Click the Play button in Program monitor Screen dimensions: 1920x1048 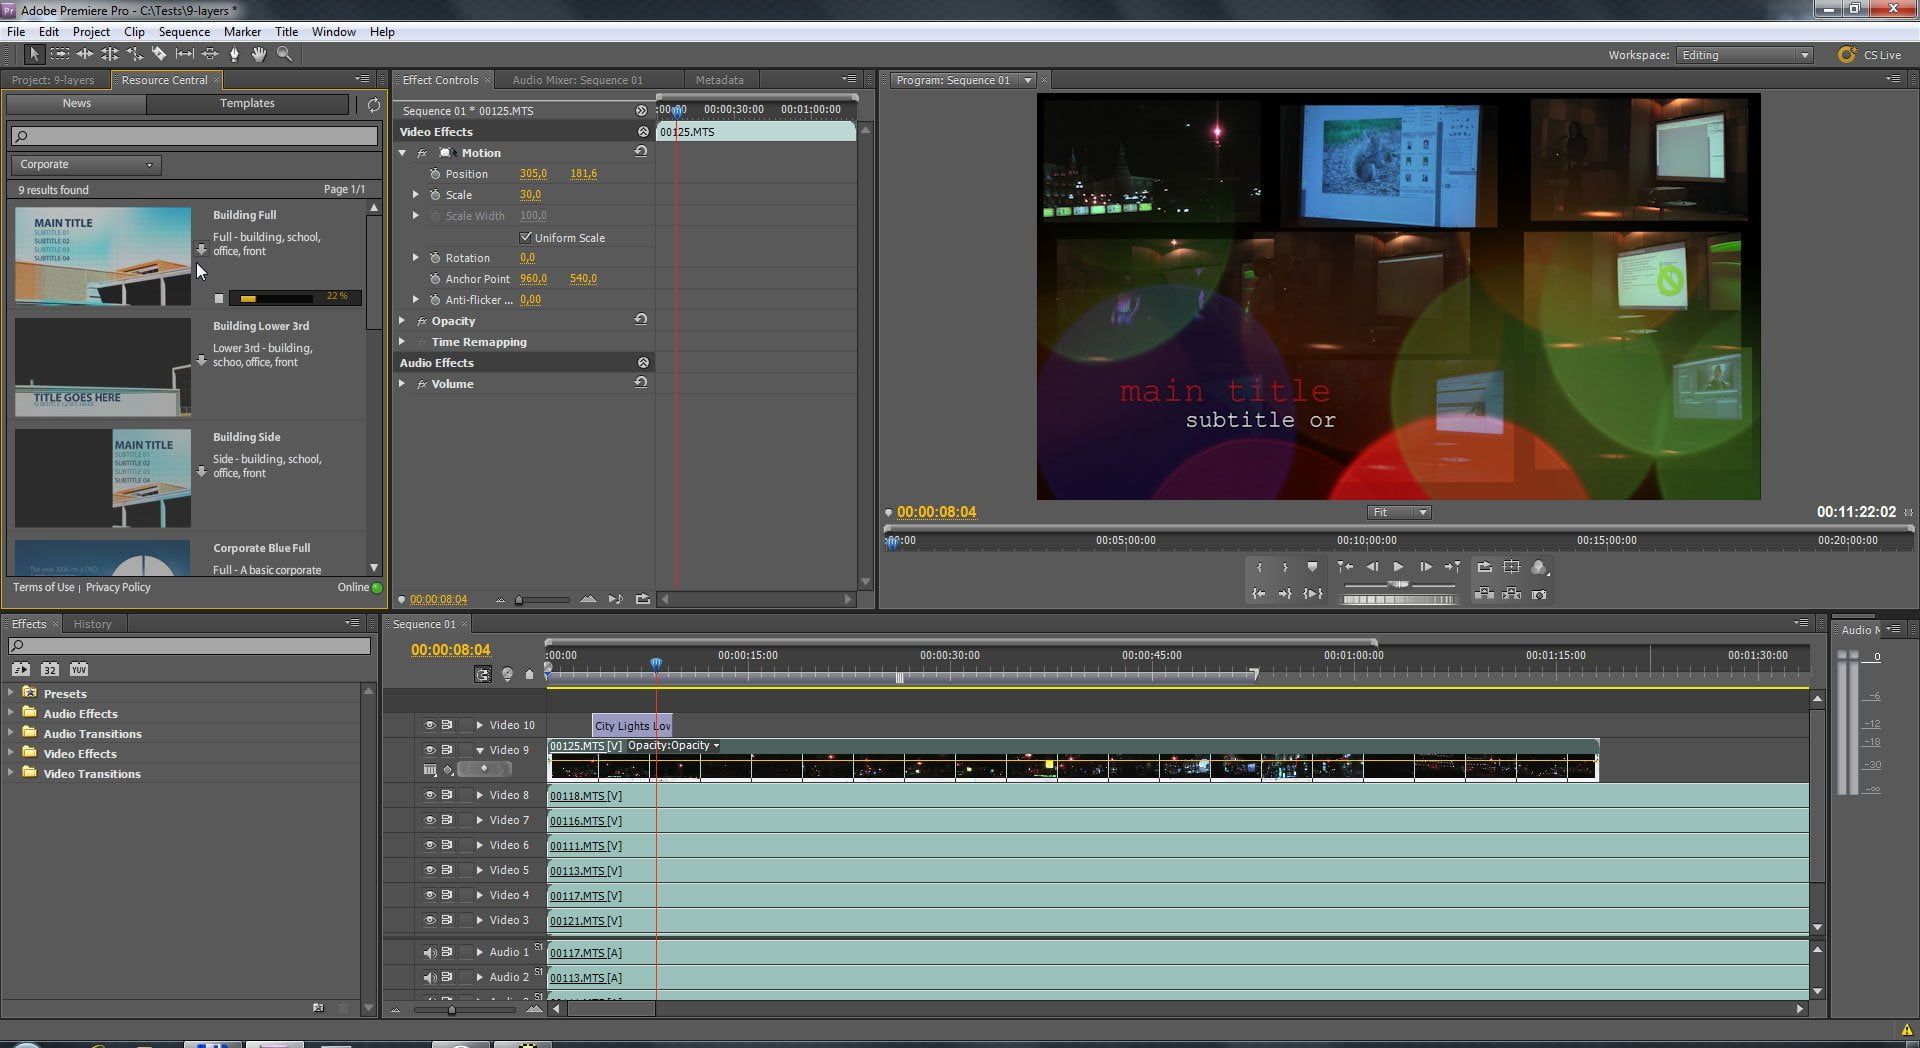tap(1398, 567)
